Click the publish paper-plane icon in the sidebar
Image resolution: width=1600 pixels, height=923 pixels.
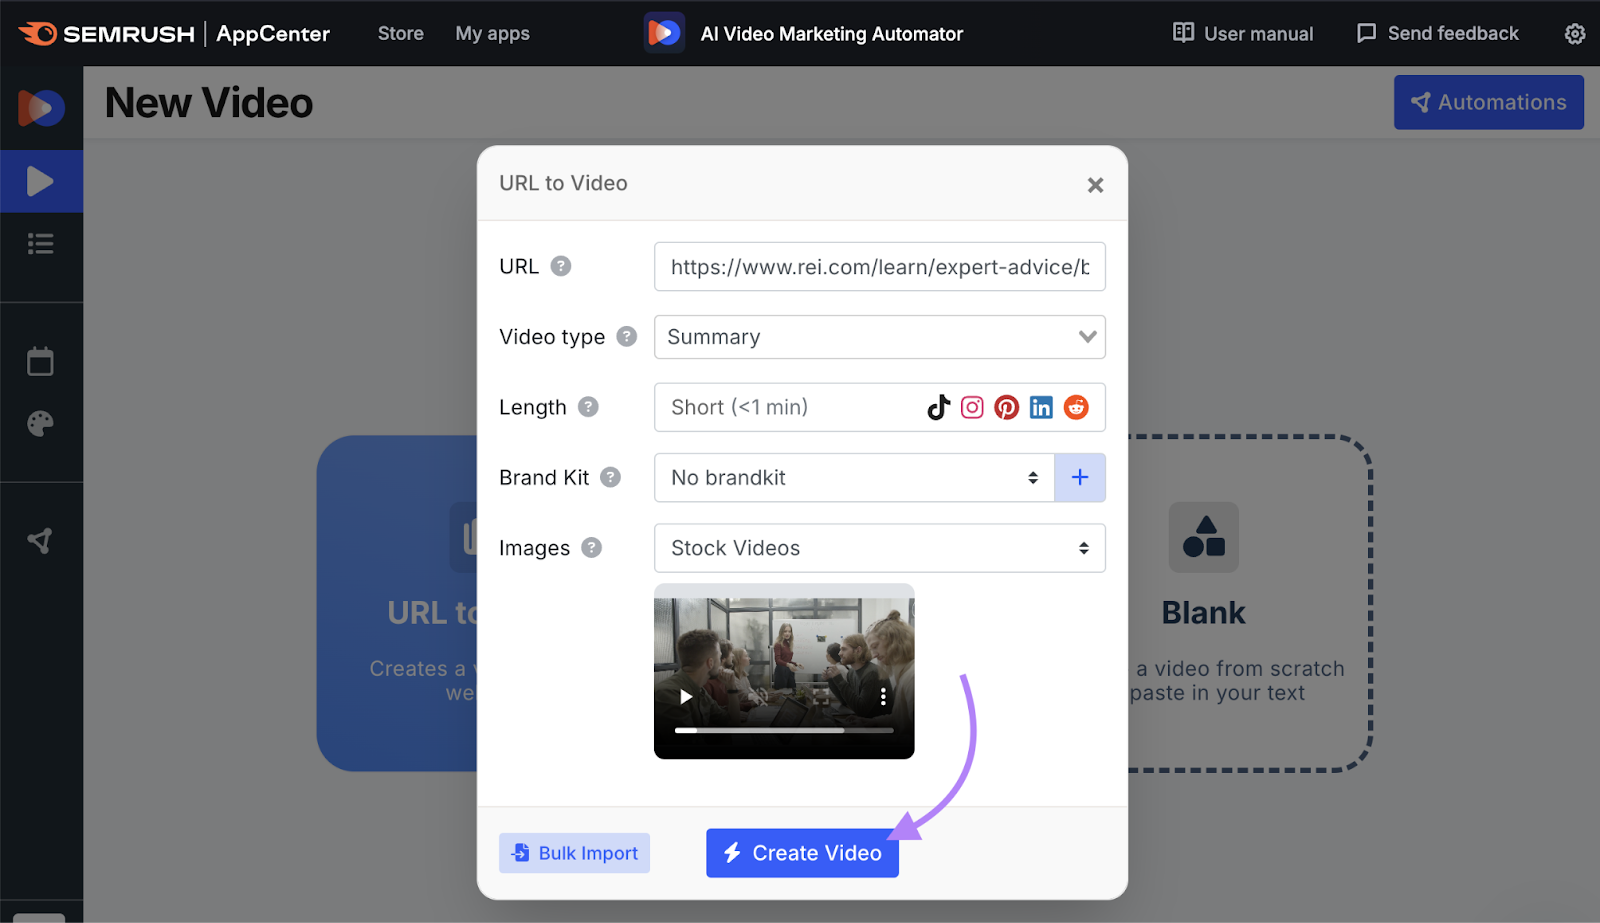tap(41, 539)
